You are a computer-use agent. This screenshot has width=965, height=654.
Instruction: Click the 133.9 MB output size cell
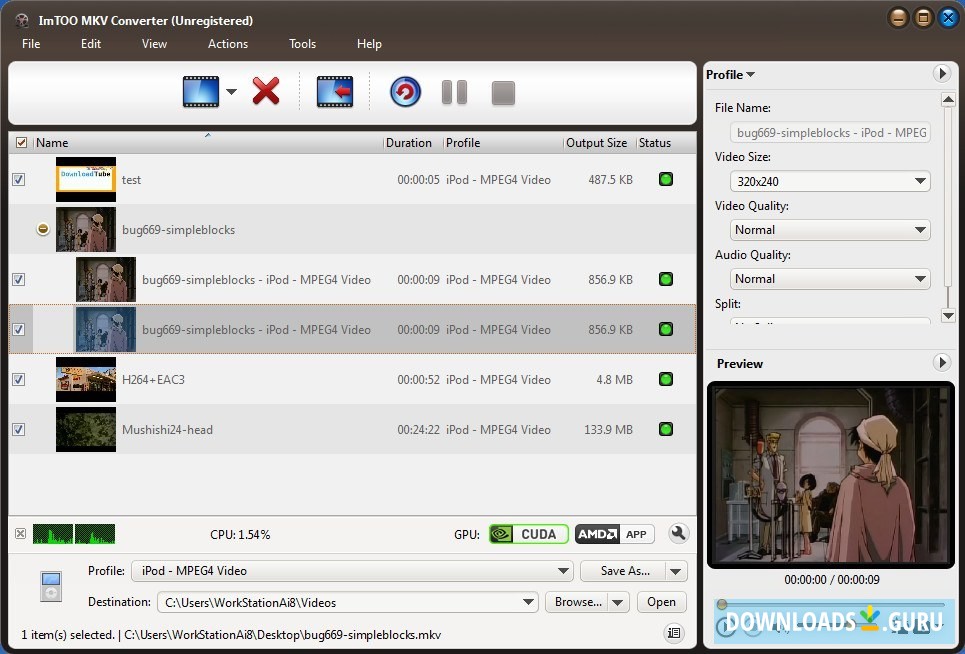pyautogui.click(x=608, y=429)
